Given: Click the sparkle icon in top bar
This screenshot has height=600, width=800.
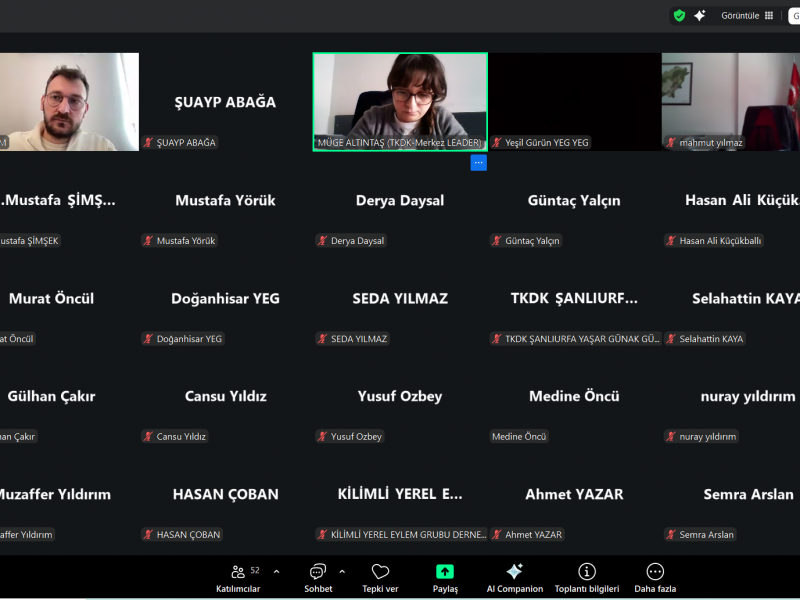Looking at the screenshot, I should pyautogui.click(x=700, y=15).
